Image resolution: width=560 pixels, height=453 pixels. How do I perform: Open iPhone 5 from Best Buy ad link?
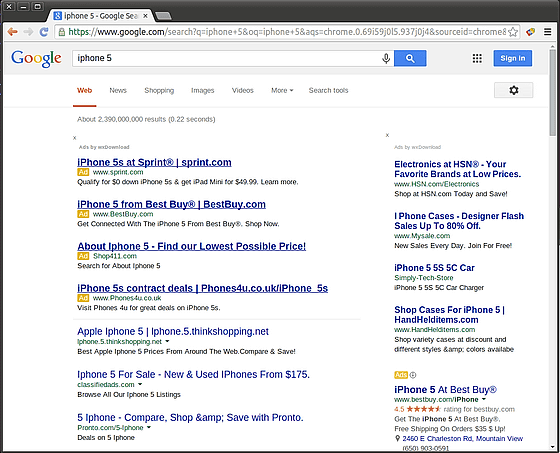[171, 204]
